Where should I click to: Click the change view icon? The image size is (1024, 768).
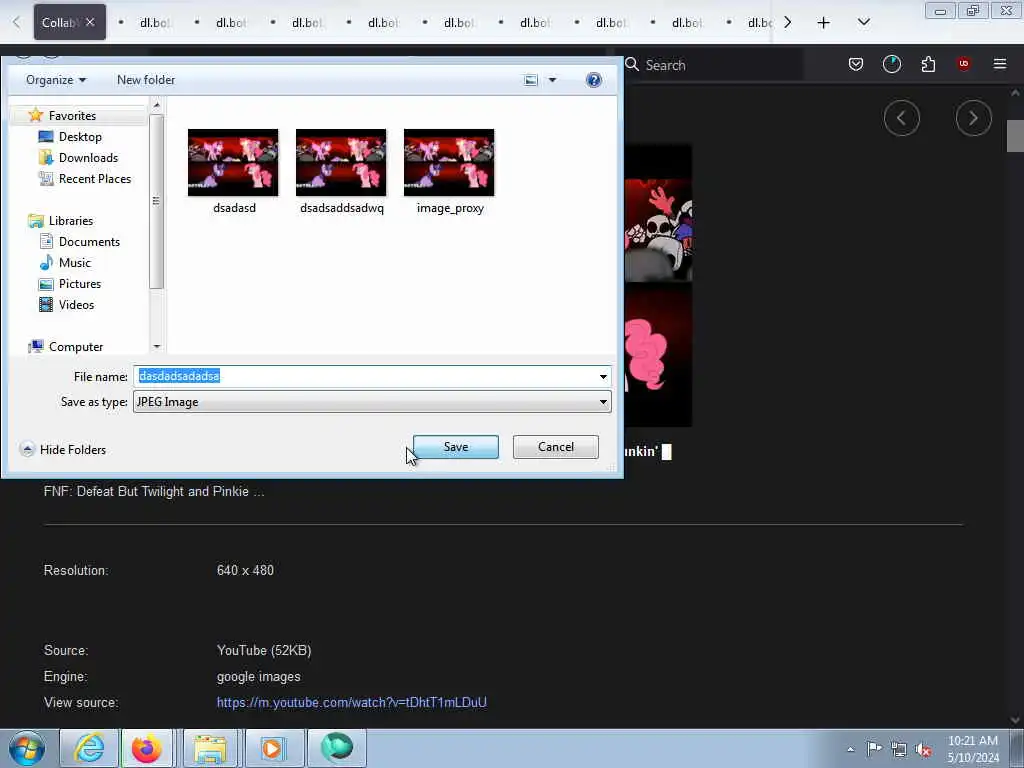coord(531,80)
